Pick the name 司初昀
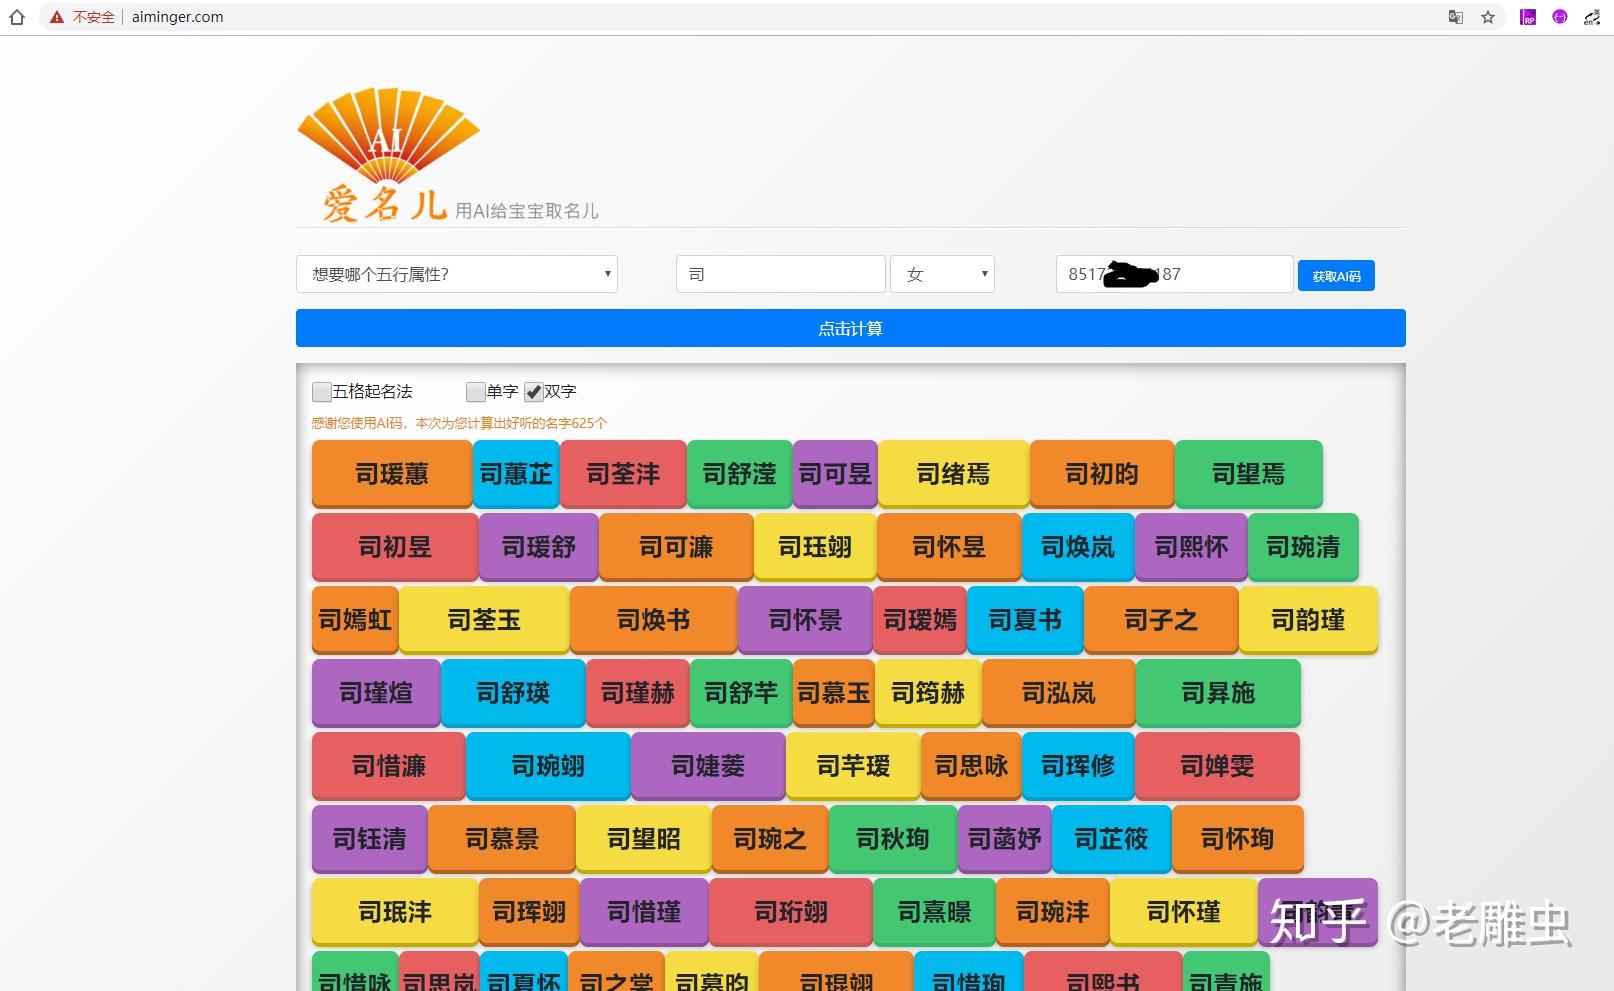 (x=1102, y=474)
